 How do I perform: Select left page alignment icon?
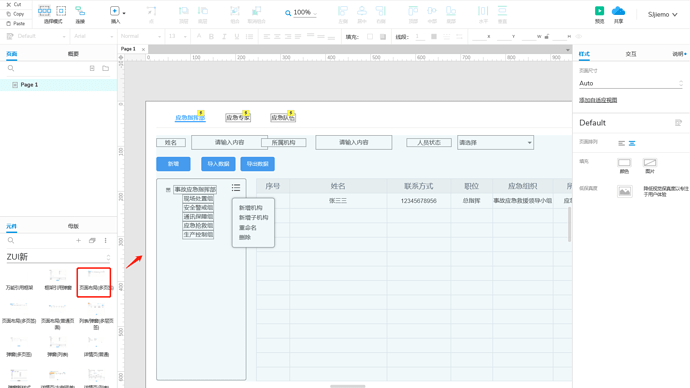(x=621, y=143)
